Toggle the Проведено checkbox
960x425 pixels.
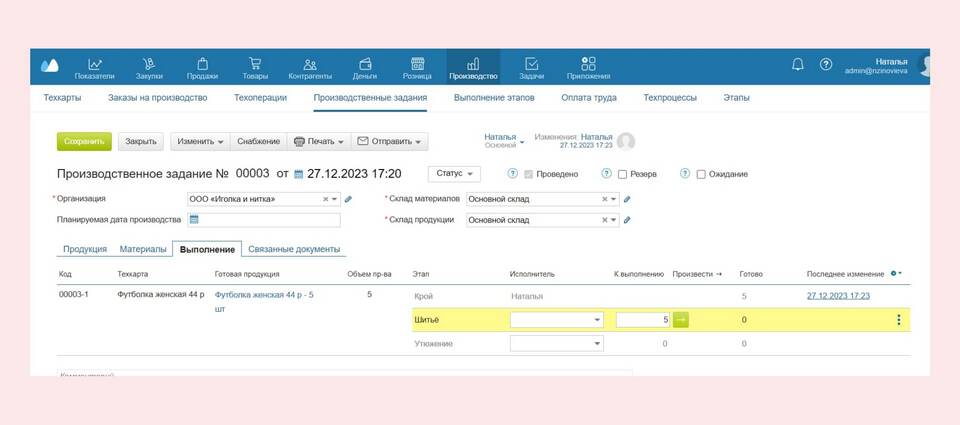(x=529, y=174)
